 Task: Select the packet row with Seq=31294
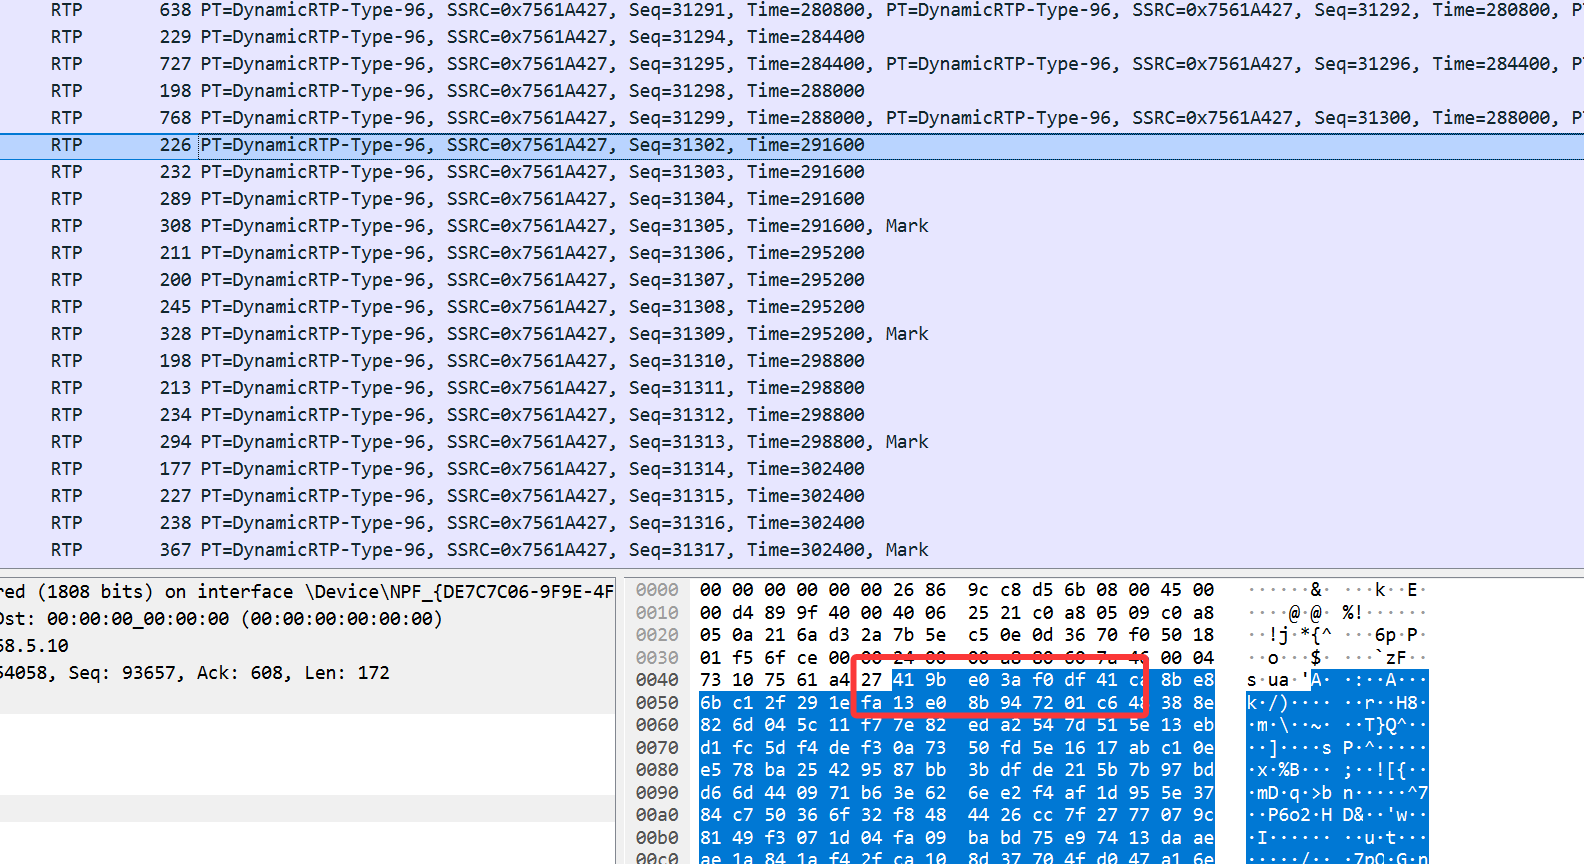pyautogui.click(x=792, y=37)
